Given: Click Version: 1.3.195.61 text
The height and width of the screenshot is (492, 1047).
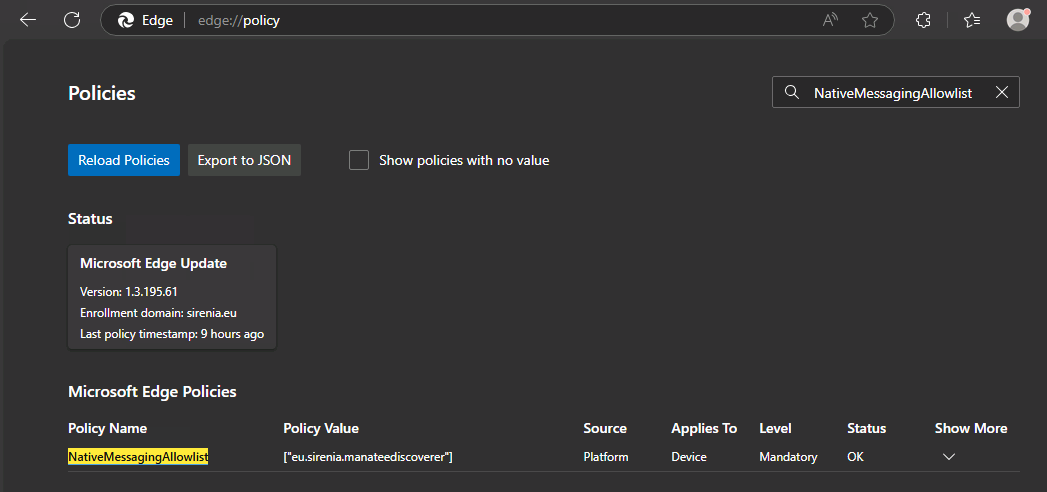Looking at the screenshot, I should coord(128,292).
